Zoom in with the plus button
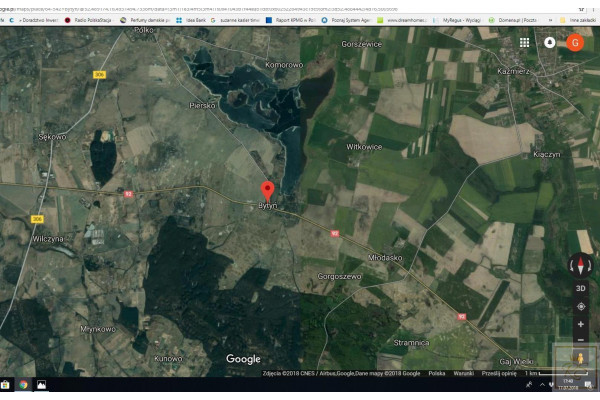600x400 pixels. point(580,324)
